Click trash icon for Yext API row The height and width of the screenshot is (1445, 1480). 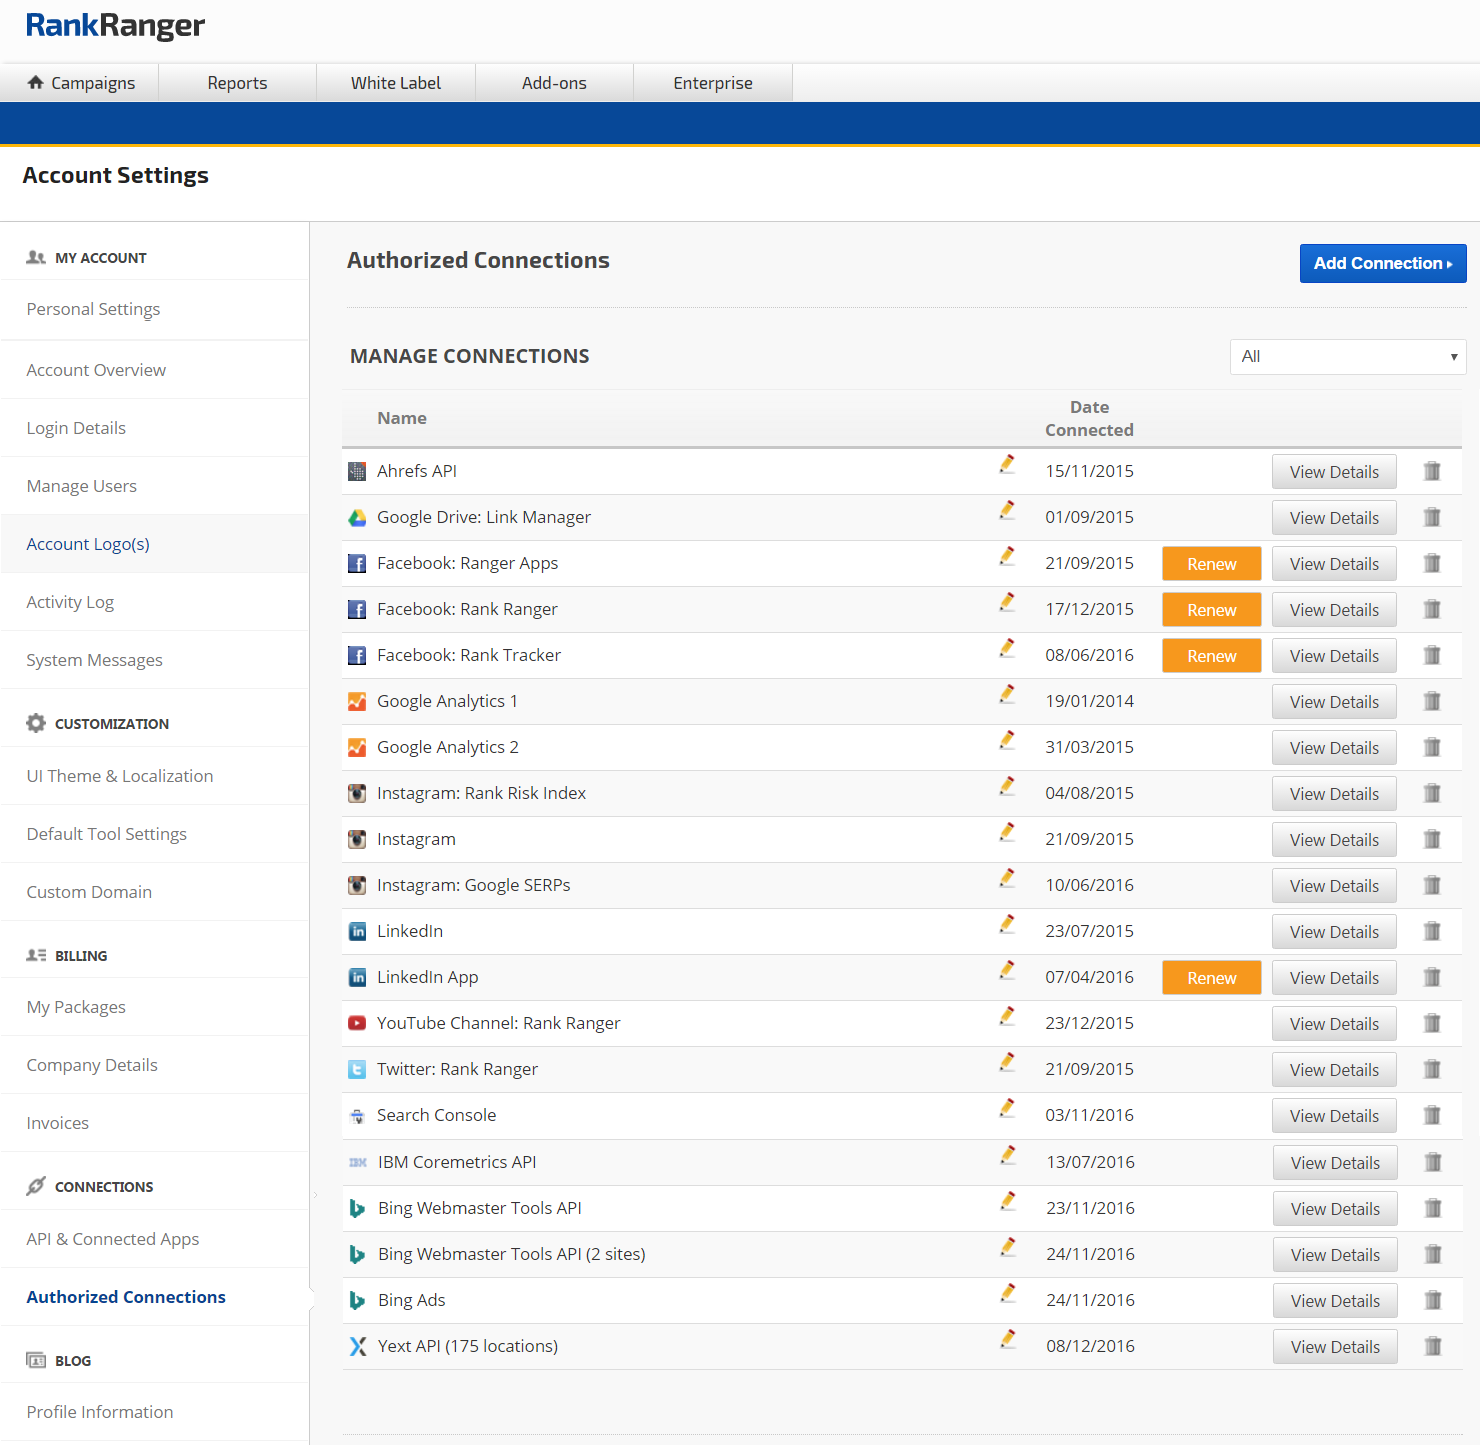click(1433, 1346)
